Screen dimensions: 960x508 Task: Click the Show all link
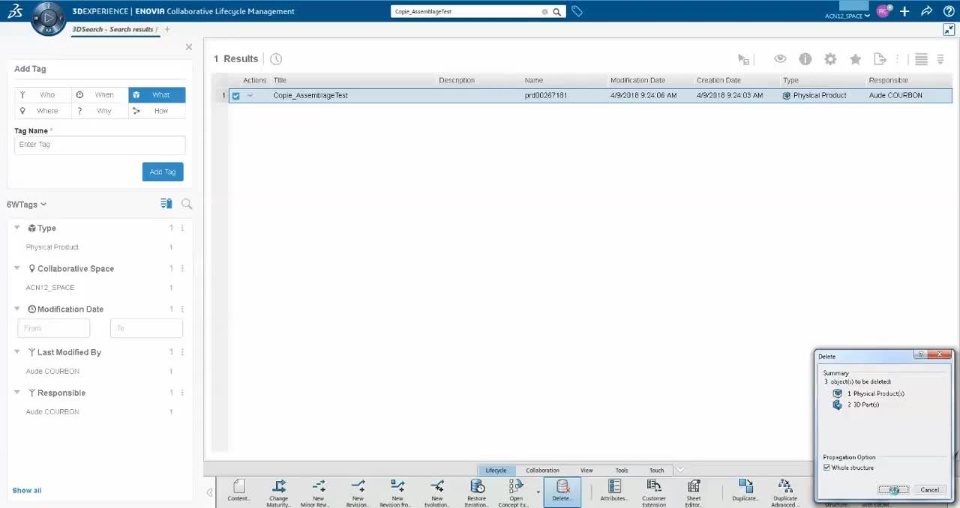(x=27, y=490)
